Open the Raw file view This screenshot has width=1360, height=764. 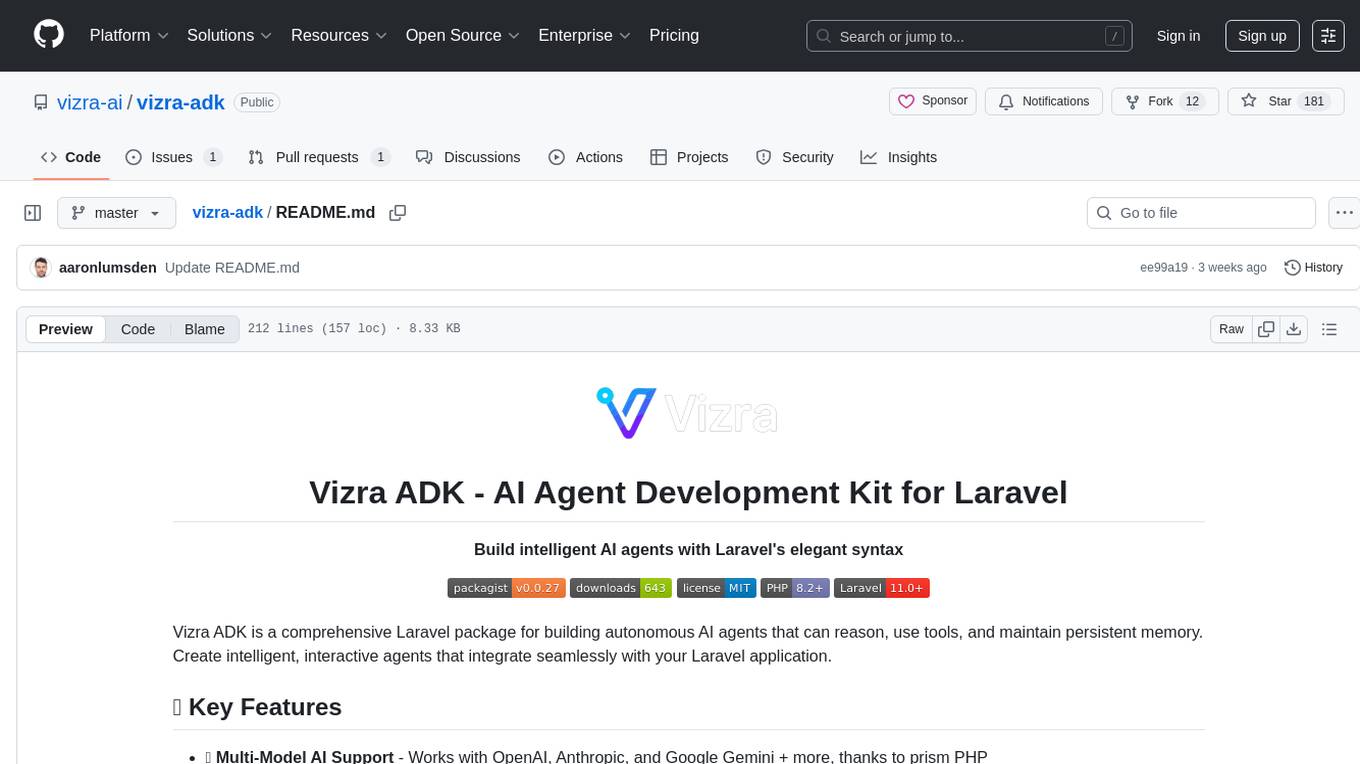(x=1231, y=329)
